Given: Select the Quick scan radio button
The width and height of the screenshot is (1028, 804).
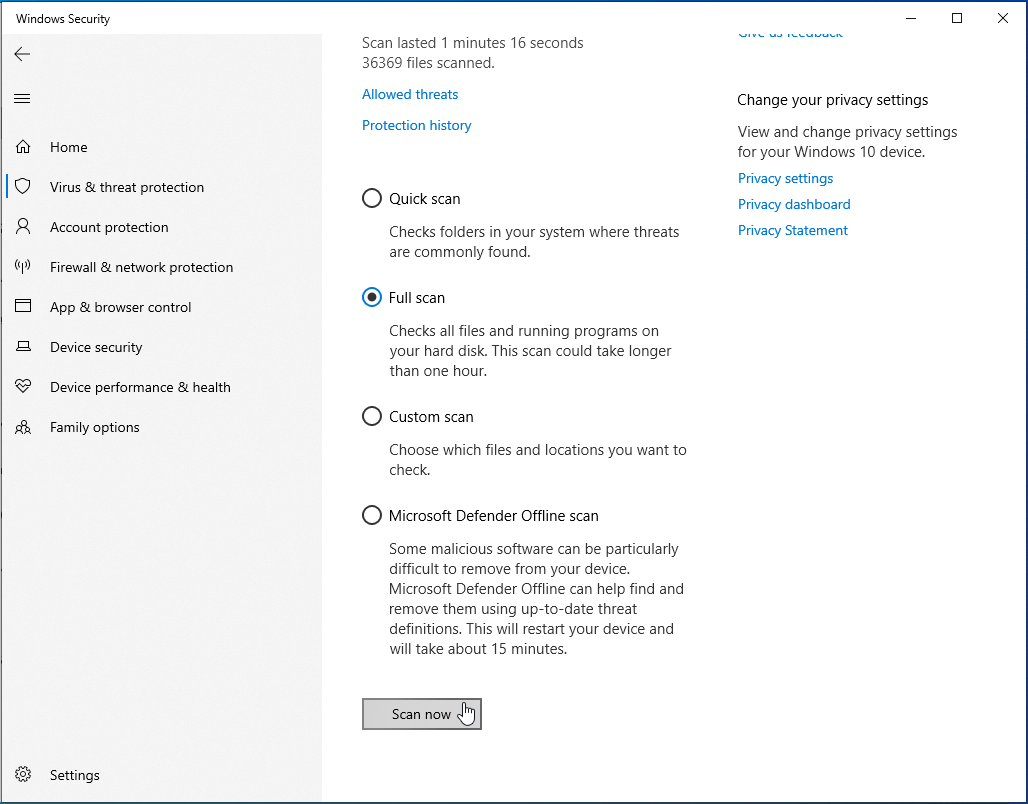Looking at the screenshot, I should [x=372, y=198].
